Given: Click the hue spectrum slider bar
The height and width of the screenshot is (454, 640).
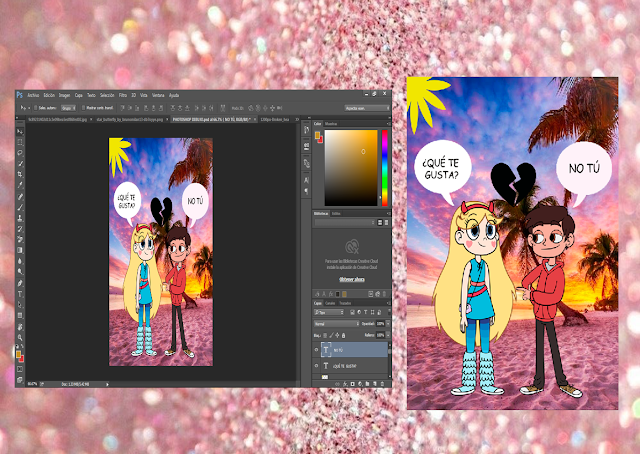Looking at the screenshot, I should coord(384,168).
